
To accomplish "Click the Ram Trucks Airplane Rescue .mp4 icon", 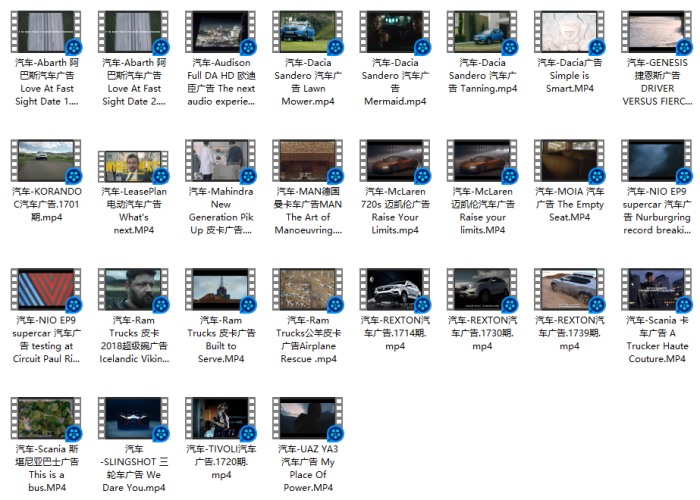I will [x=308, y=289].
